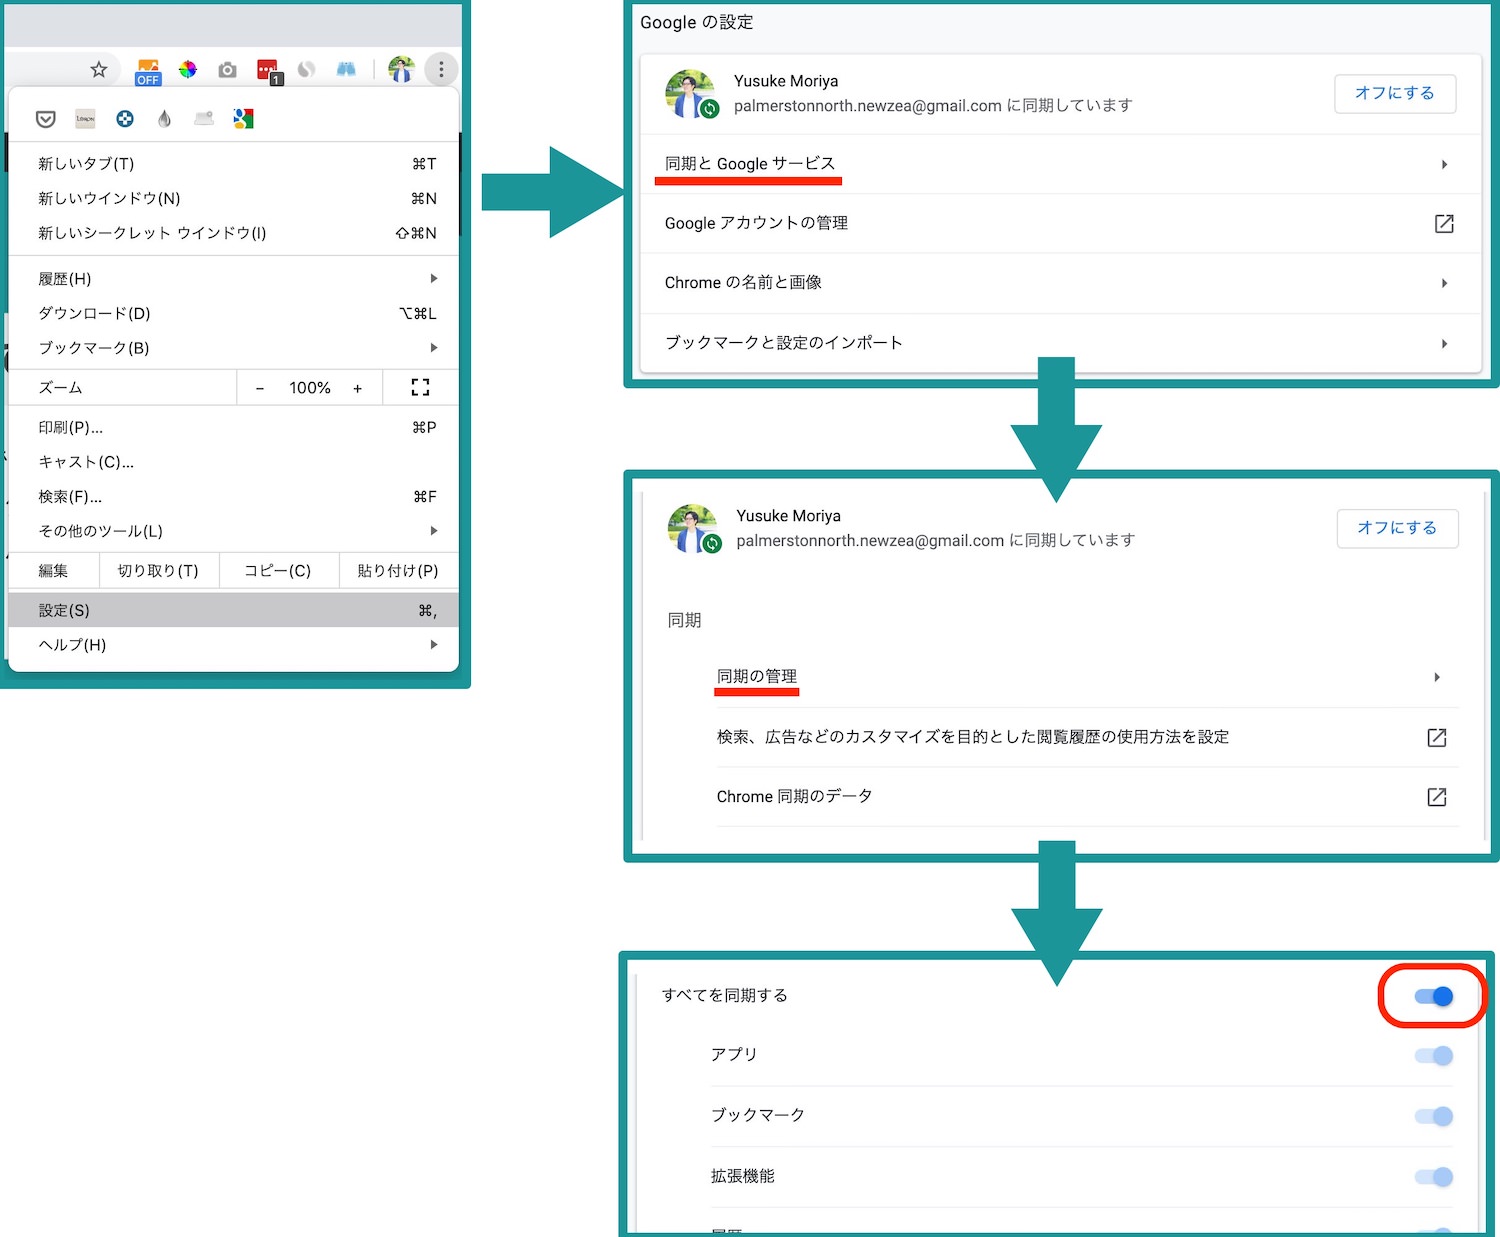Viewport: 1500px width, 1237px height.
Task: Click オフにする in Google の設定 panel
Action: (1395, 93)
